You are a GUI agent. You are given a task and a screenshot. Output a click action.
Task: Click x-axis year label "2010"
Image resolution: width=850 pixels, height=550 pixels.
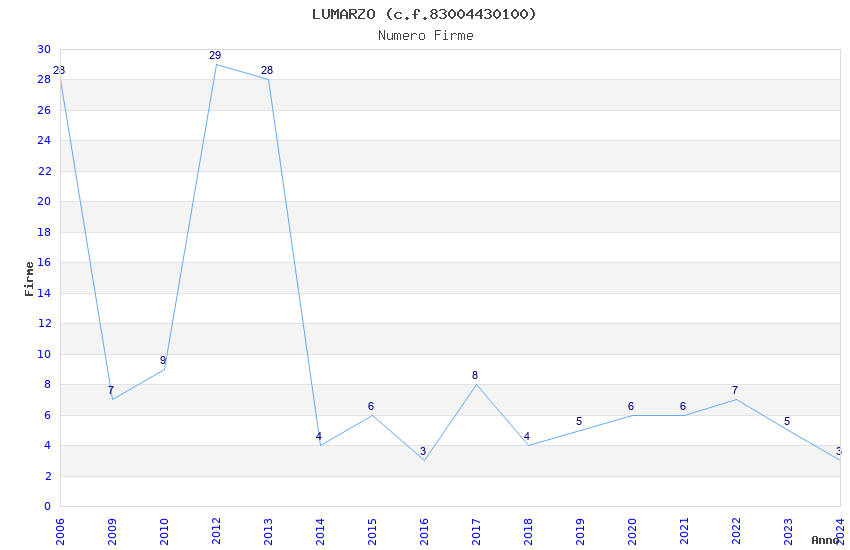point(164,531)
